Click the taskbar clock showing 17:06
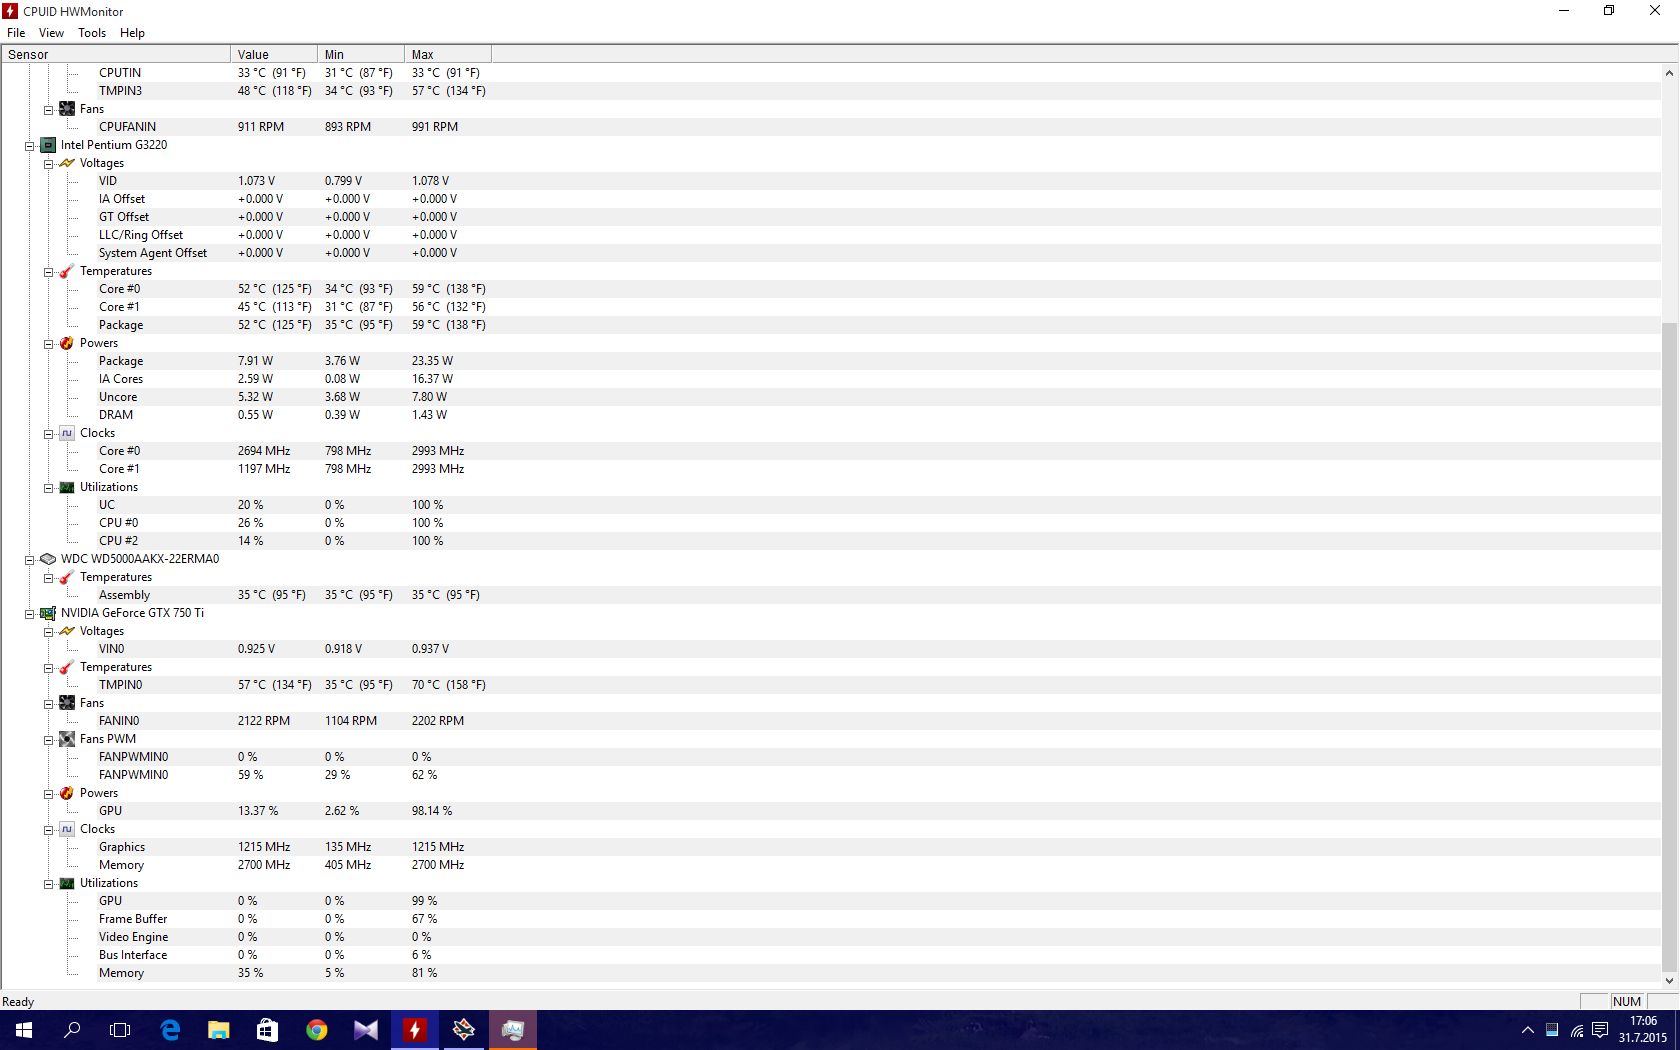The image size is (1680, 1050). 1643,1030
